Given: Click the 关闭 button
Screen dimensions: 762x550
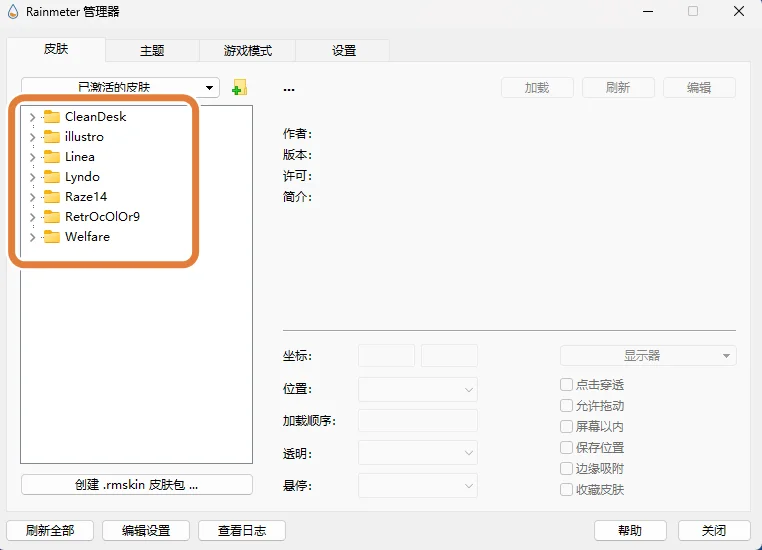Looking at the screenshot, I should [714, 531].
